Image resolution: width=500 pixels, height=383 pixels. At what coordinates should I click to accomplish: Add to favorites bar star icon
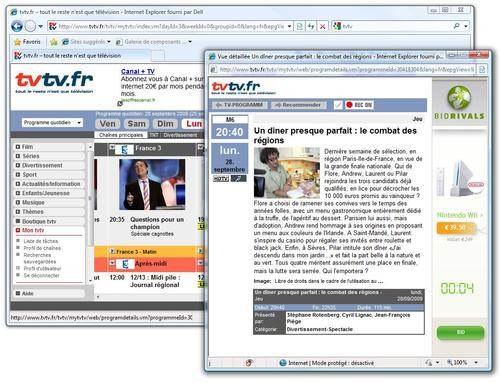[54, 42]
